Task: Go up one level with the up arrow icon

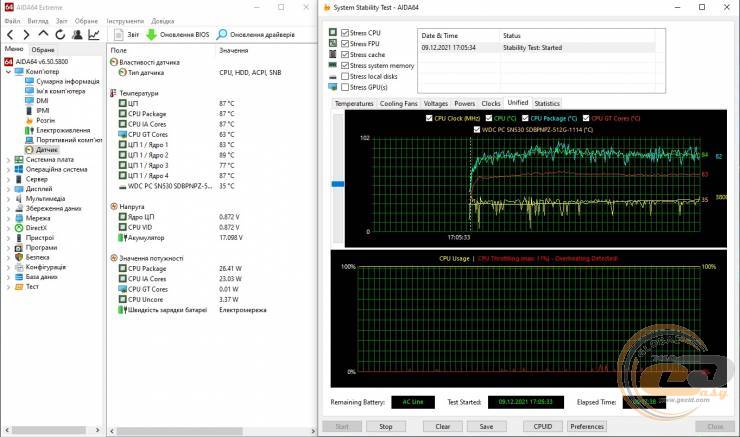Action: click(x=43, y=34)
